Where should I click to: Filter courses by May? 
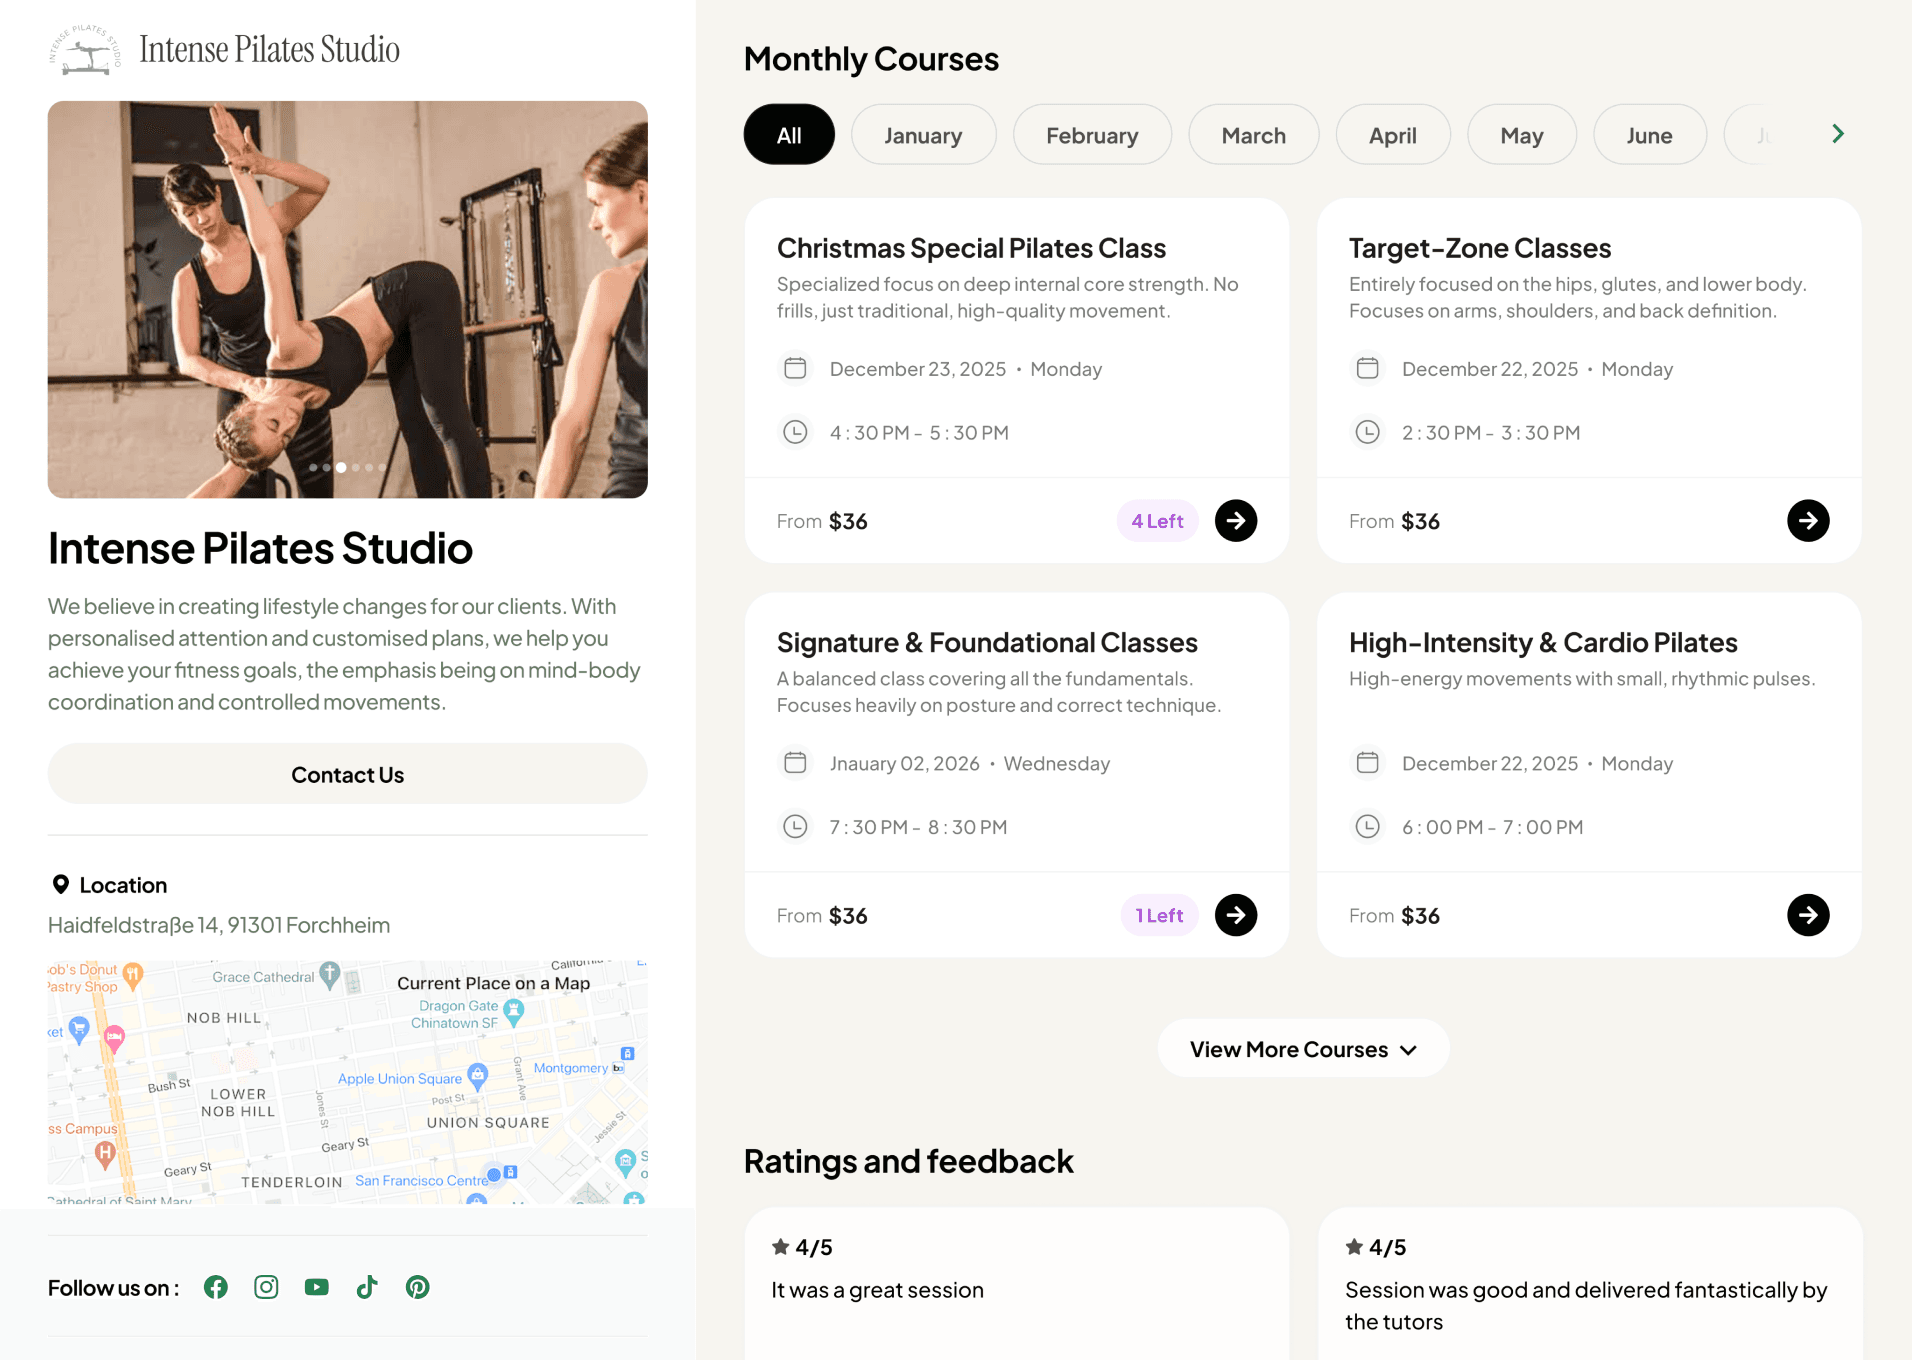(x=1522, y=135)
